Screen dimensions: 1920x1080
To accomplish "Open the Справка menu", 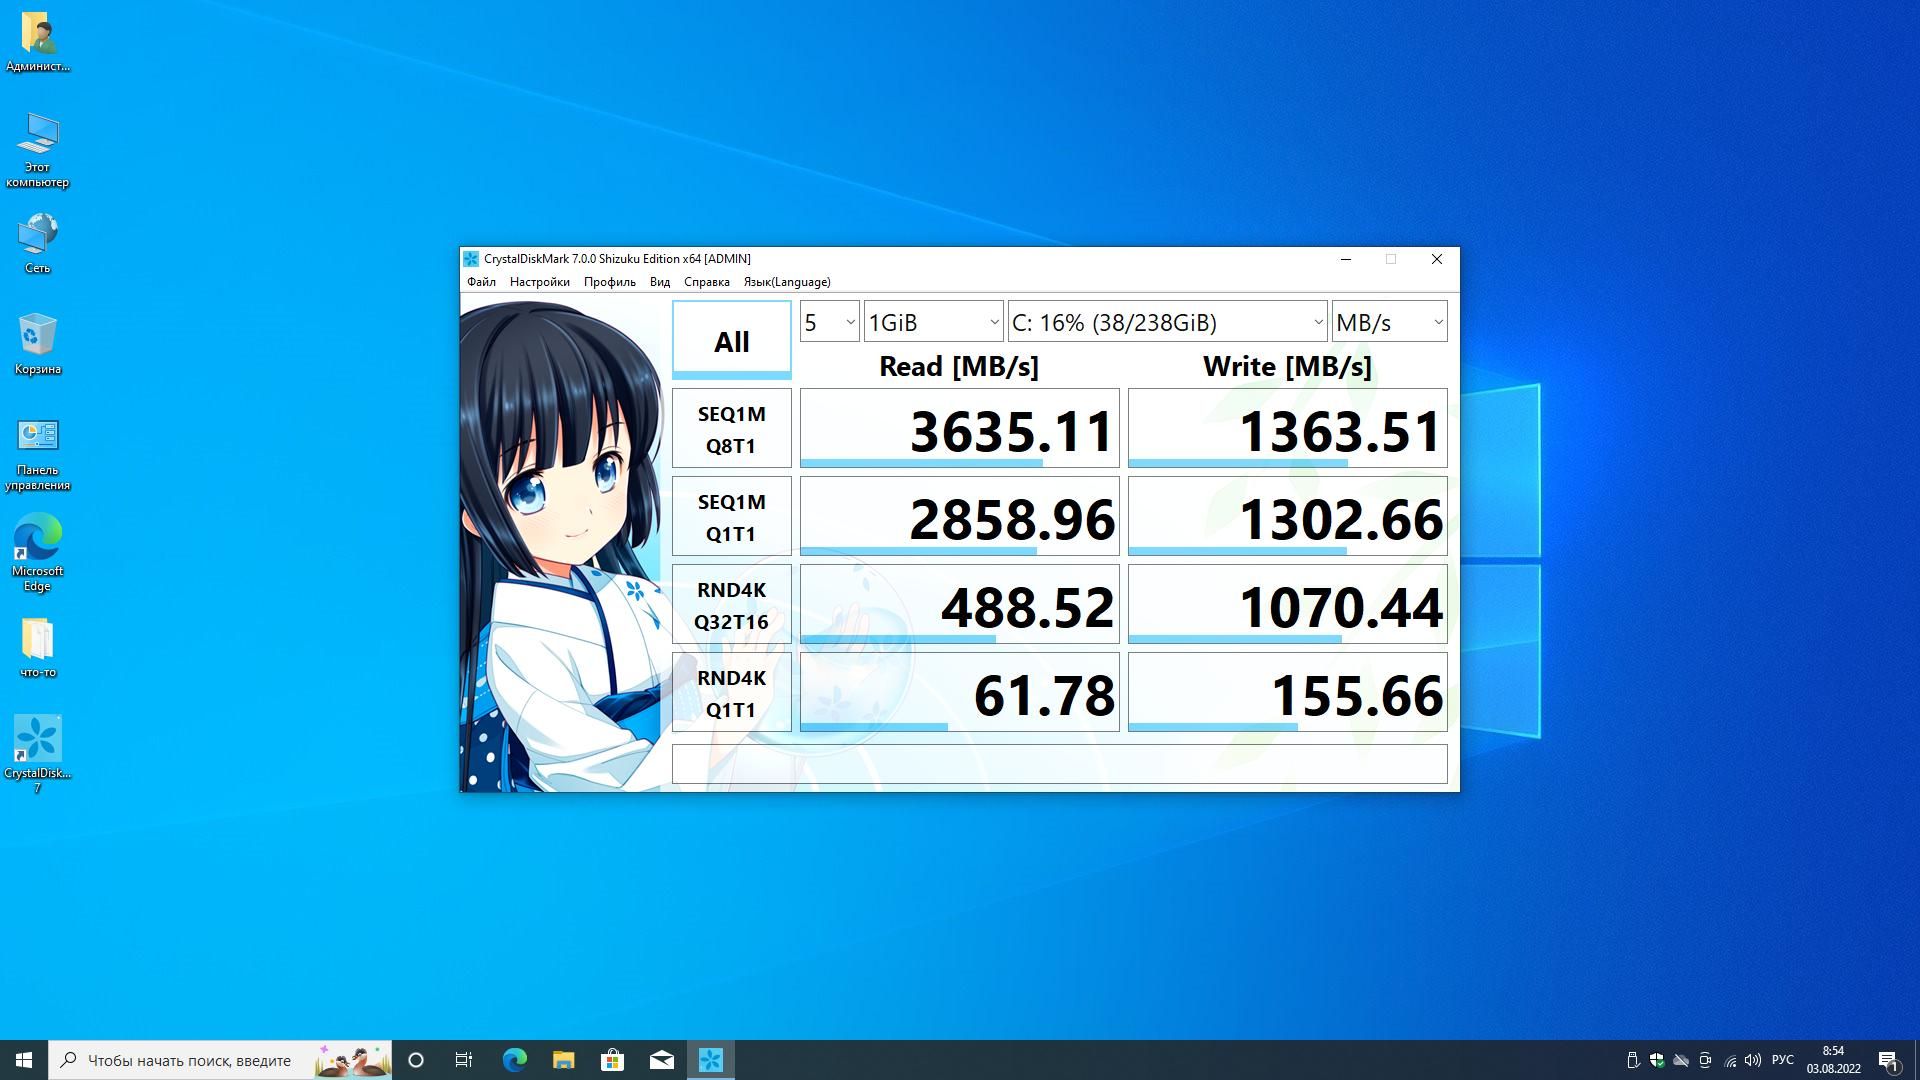I will (x=706, y=282).
